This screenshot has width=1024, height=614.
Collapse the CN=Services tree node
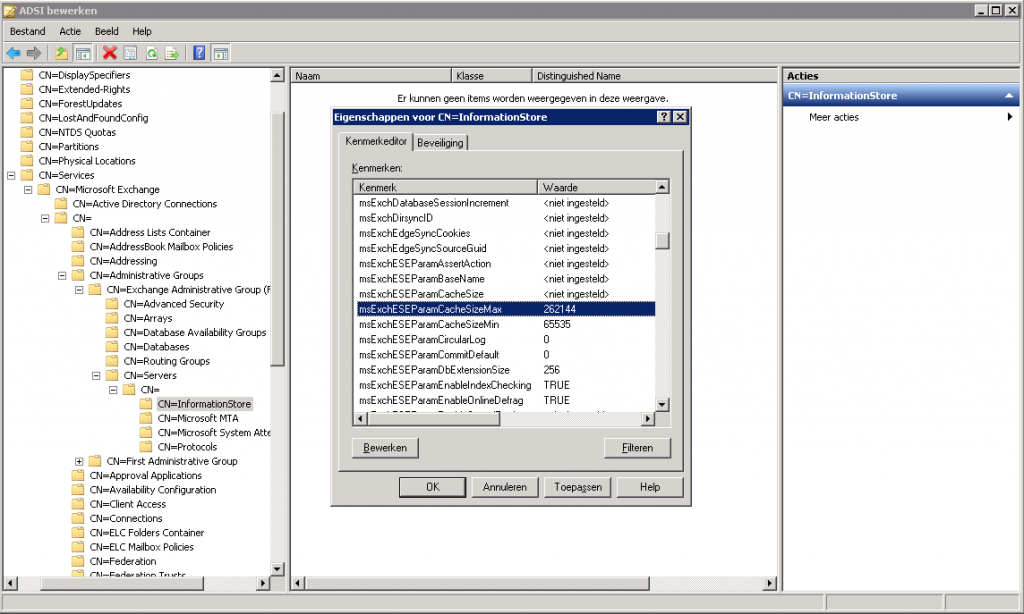[x=11, y=175]
